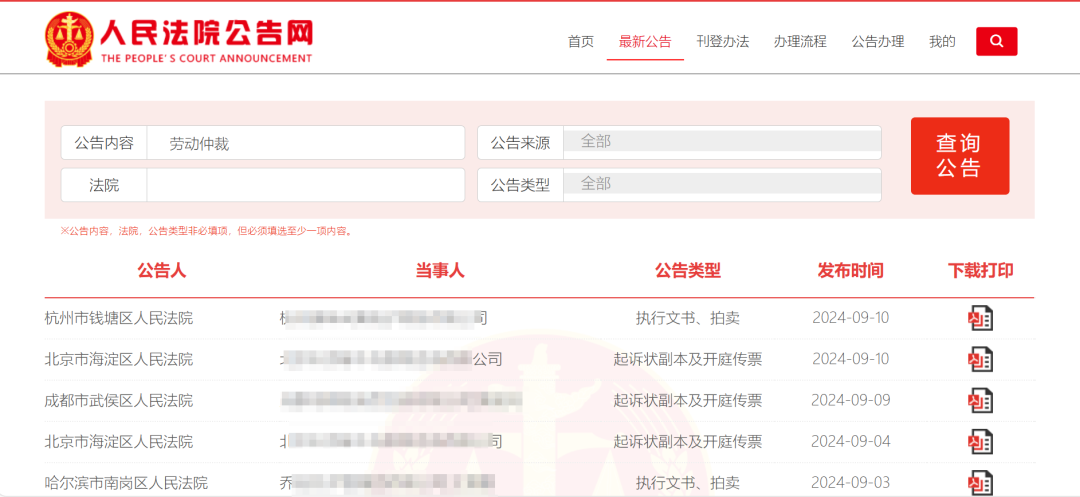Download PDF for 成都市武侯区人民法院 row
Screen dimensions: 1080x497
980,401
